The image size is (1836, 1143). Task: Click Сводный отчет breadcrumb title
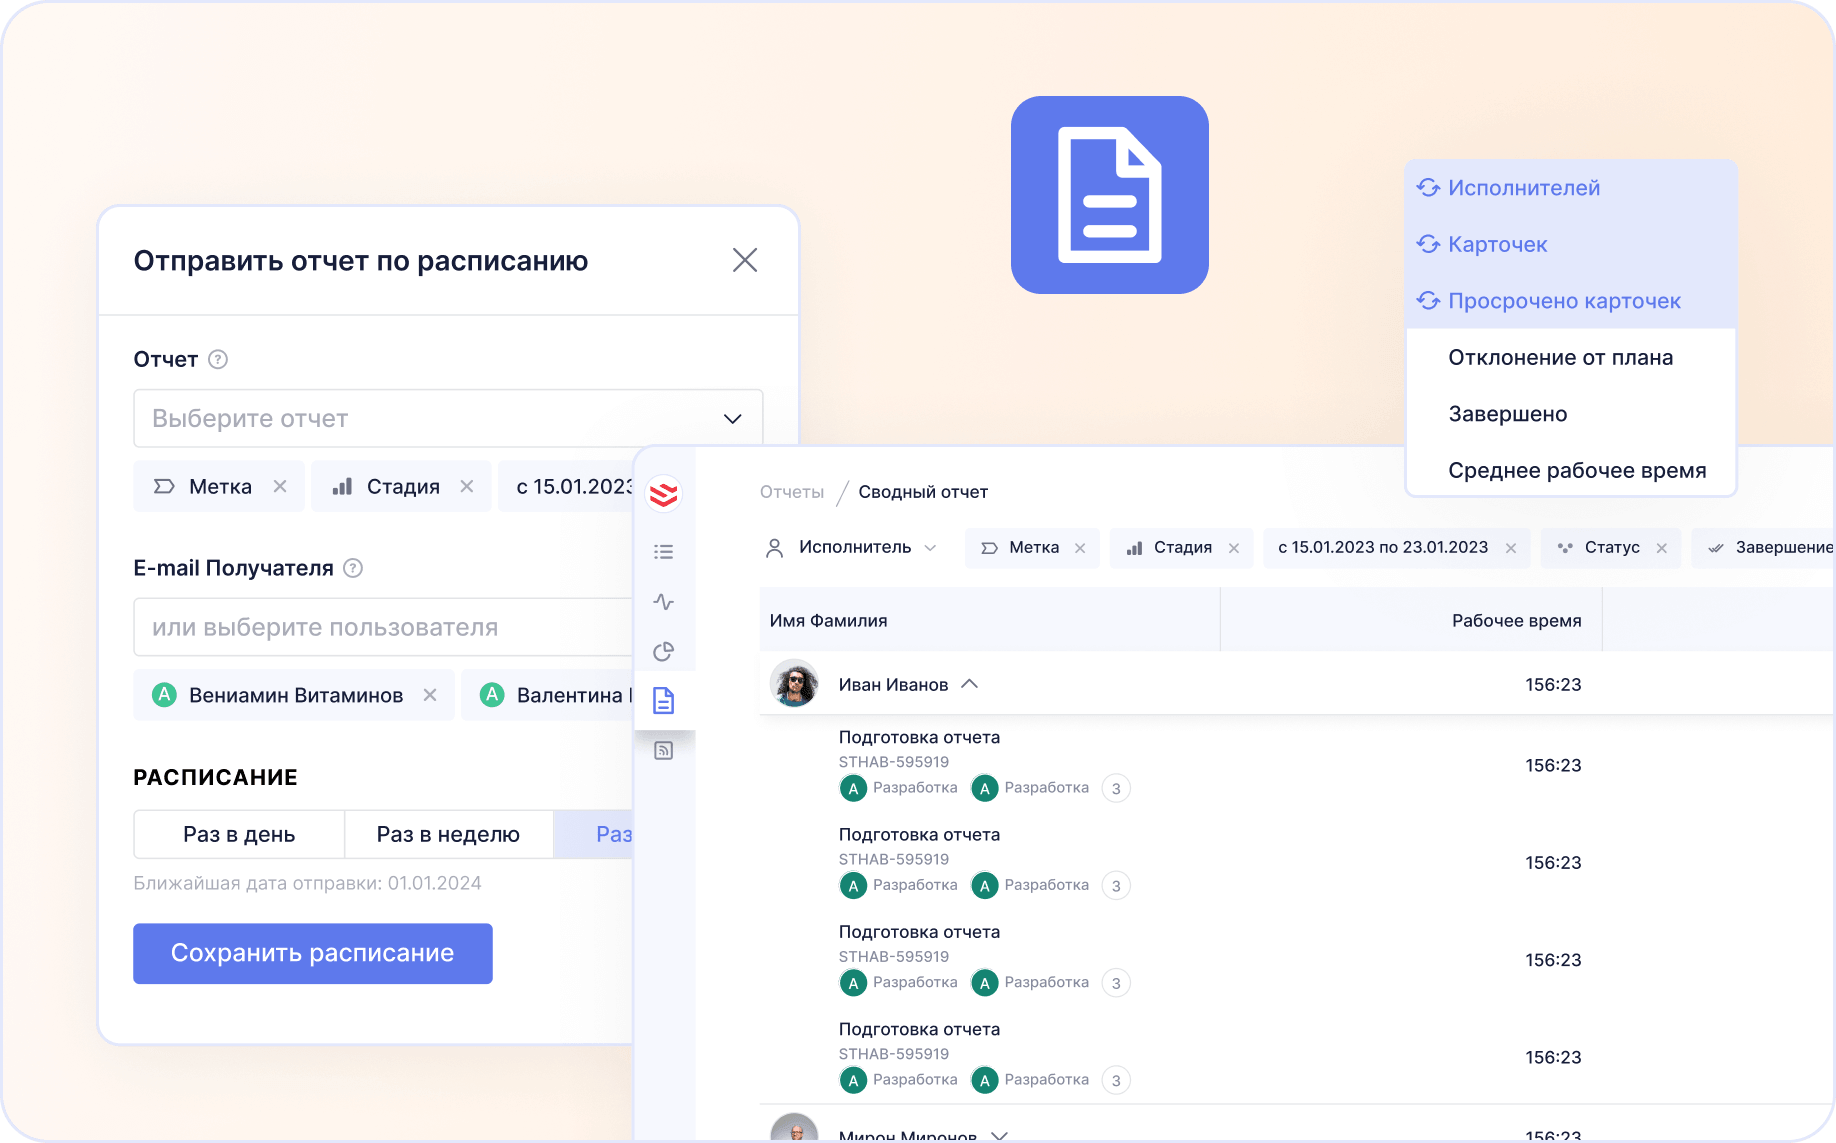pos(923,492)
